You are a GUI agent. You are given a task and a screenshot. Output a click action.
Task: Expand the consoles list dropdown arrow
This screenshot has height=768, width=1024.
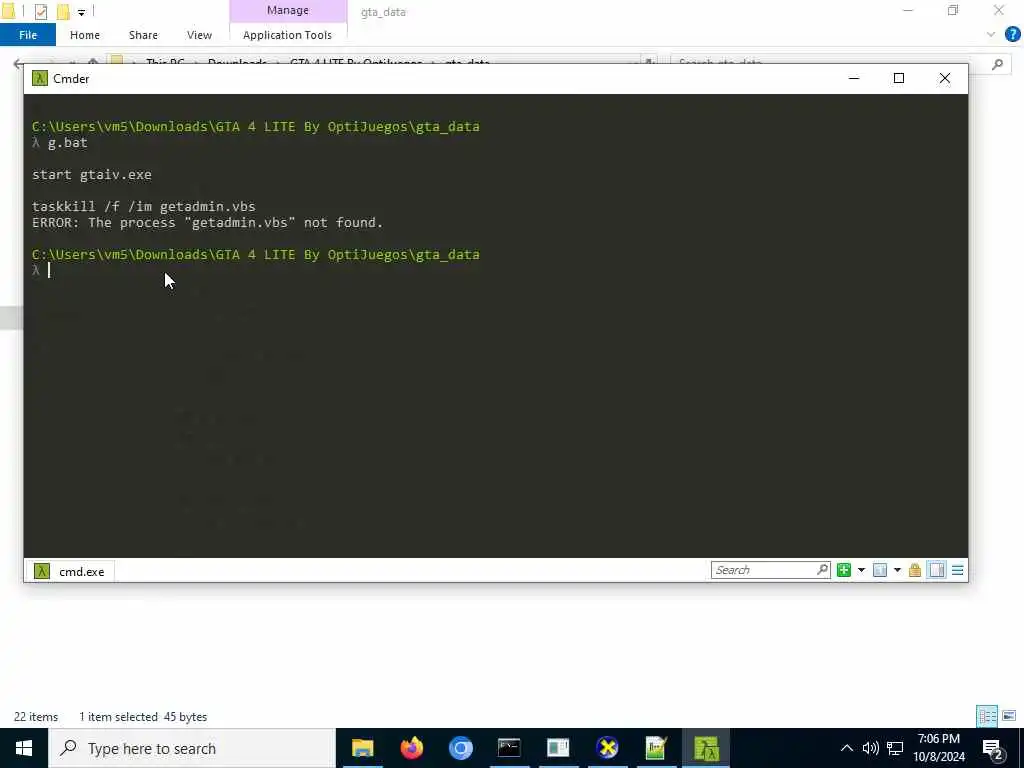(897, 570)
